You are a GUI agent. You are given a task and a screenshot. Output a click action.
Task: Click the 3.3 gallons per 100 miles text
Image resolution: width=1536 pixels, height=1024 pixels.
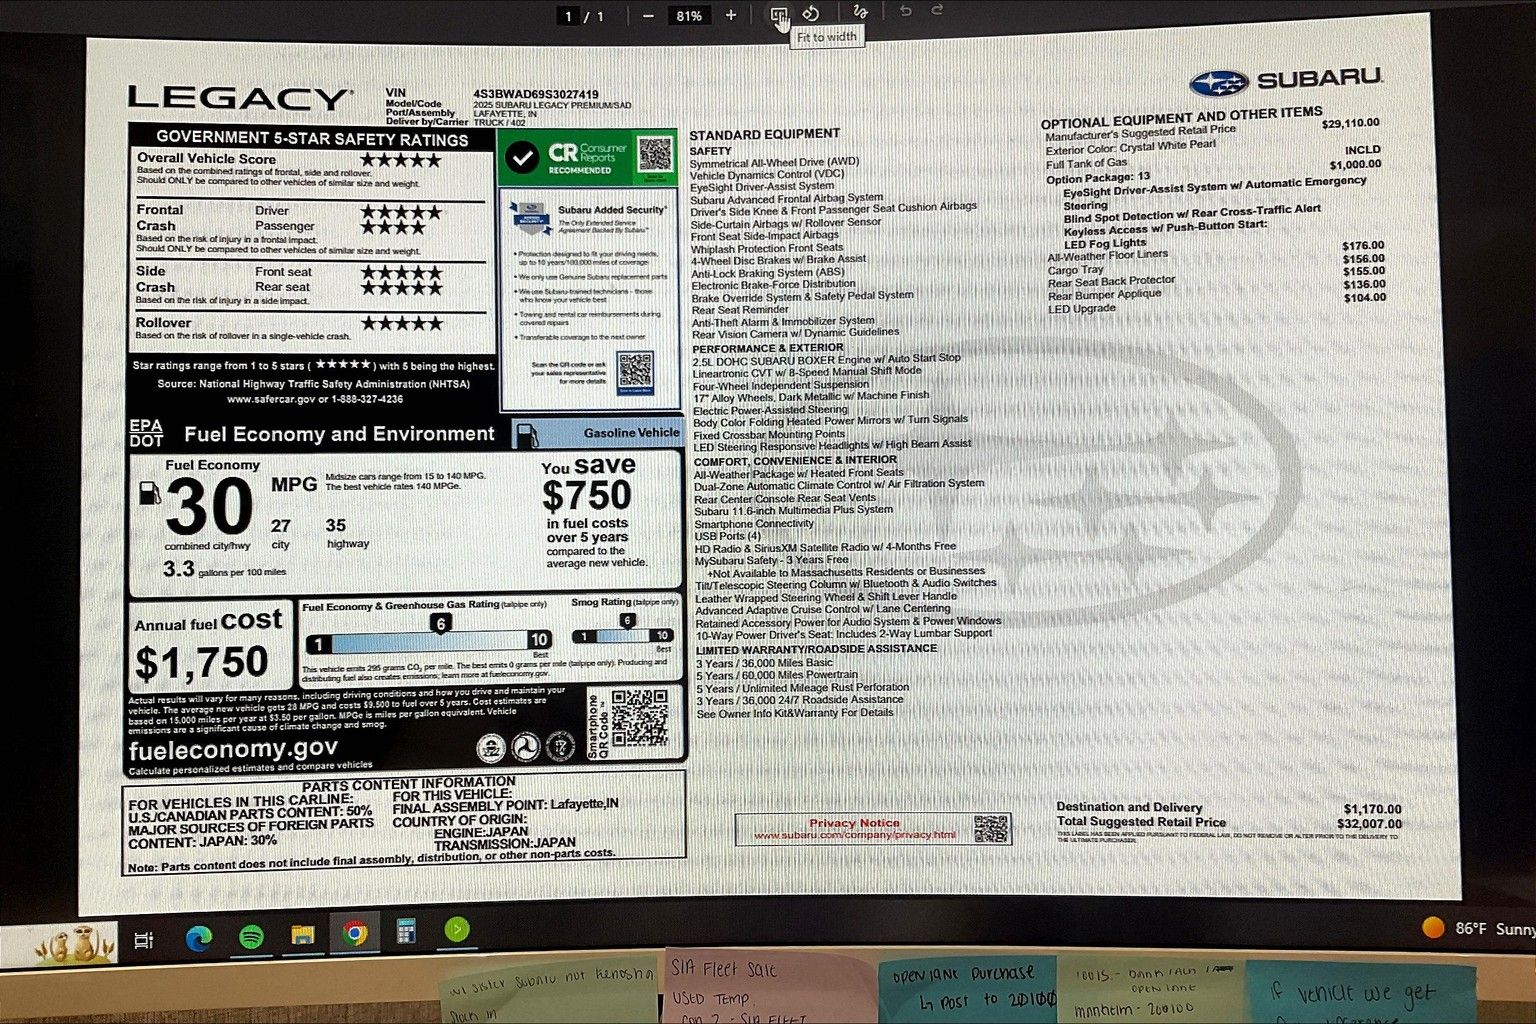coord(224,569)
